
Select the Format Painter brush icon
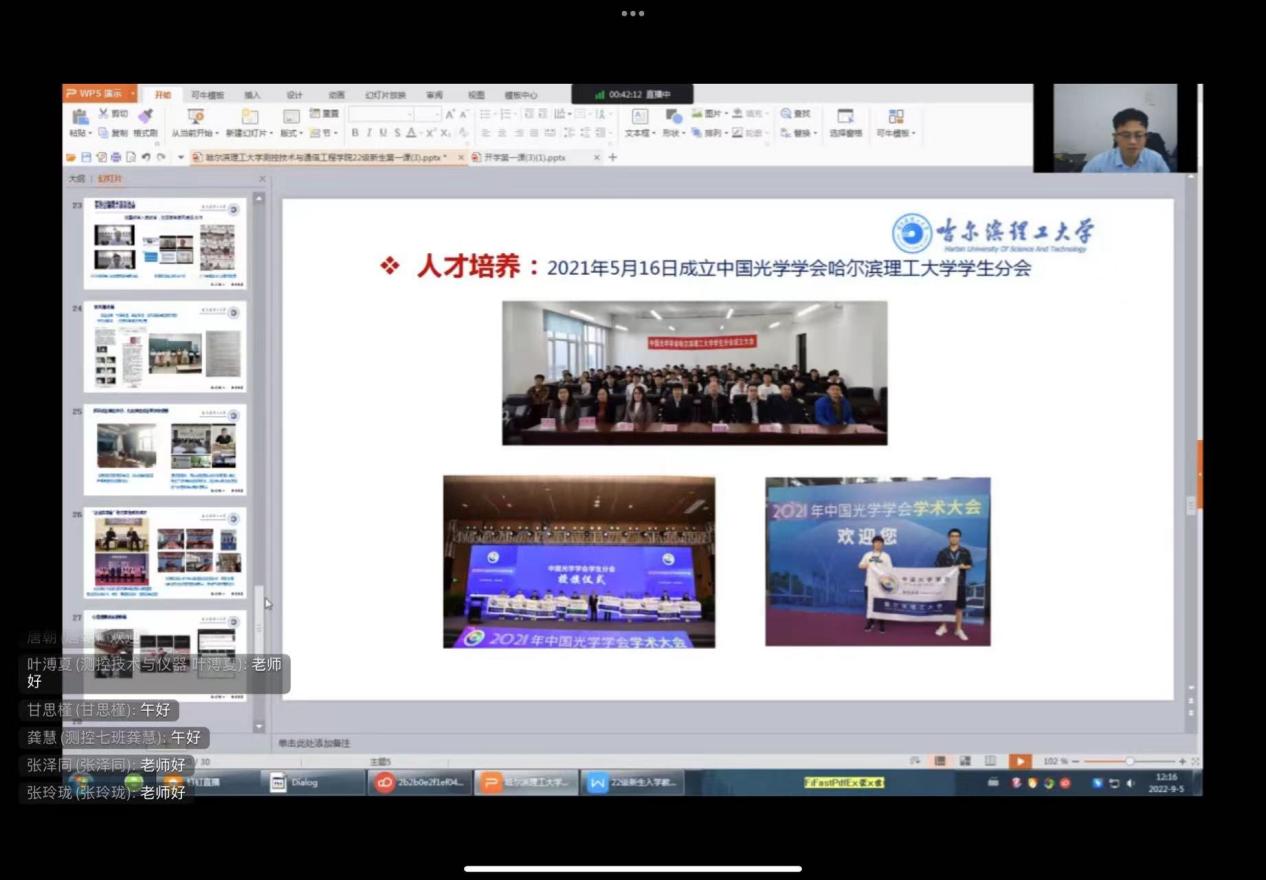click(x=146, y=116)
